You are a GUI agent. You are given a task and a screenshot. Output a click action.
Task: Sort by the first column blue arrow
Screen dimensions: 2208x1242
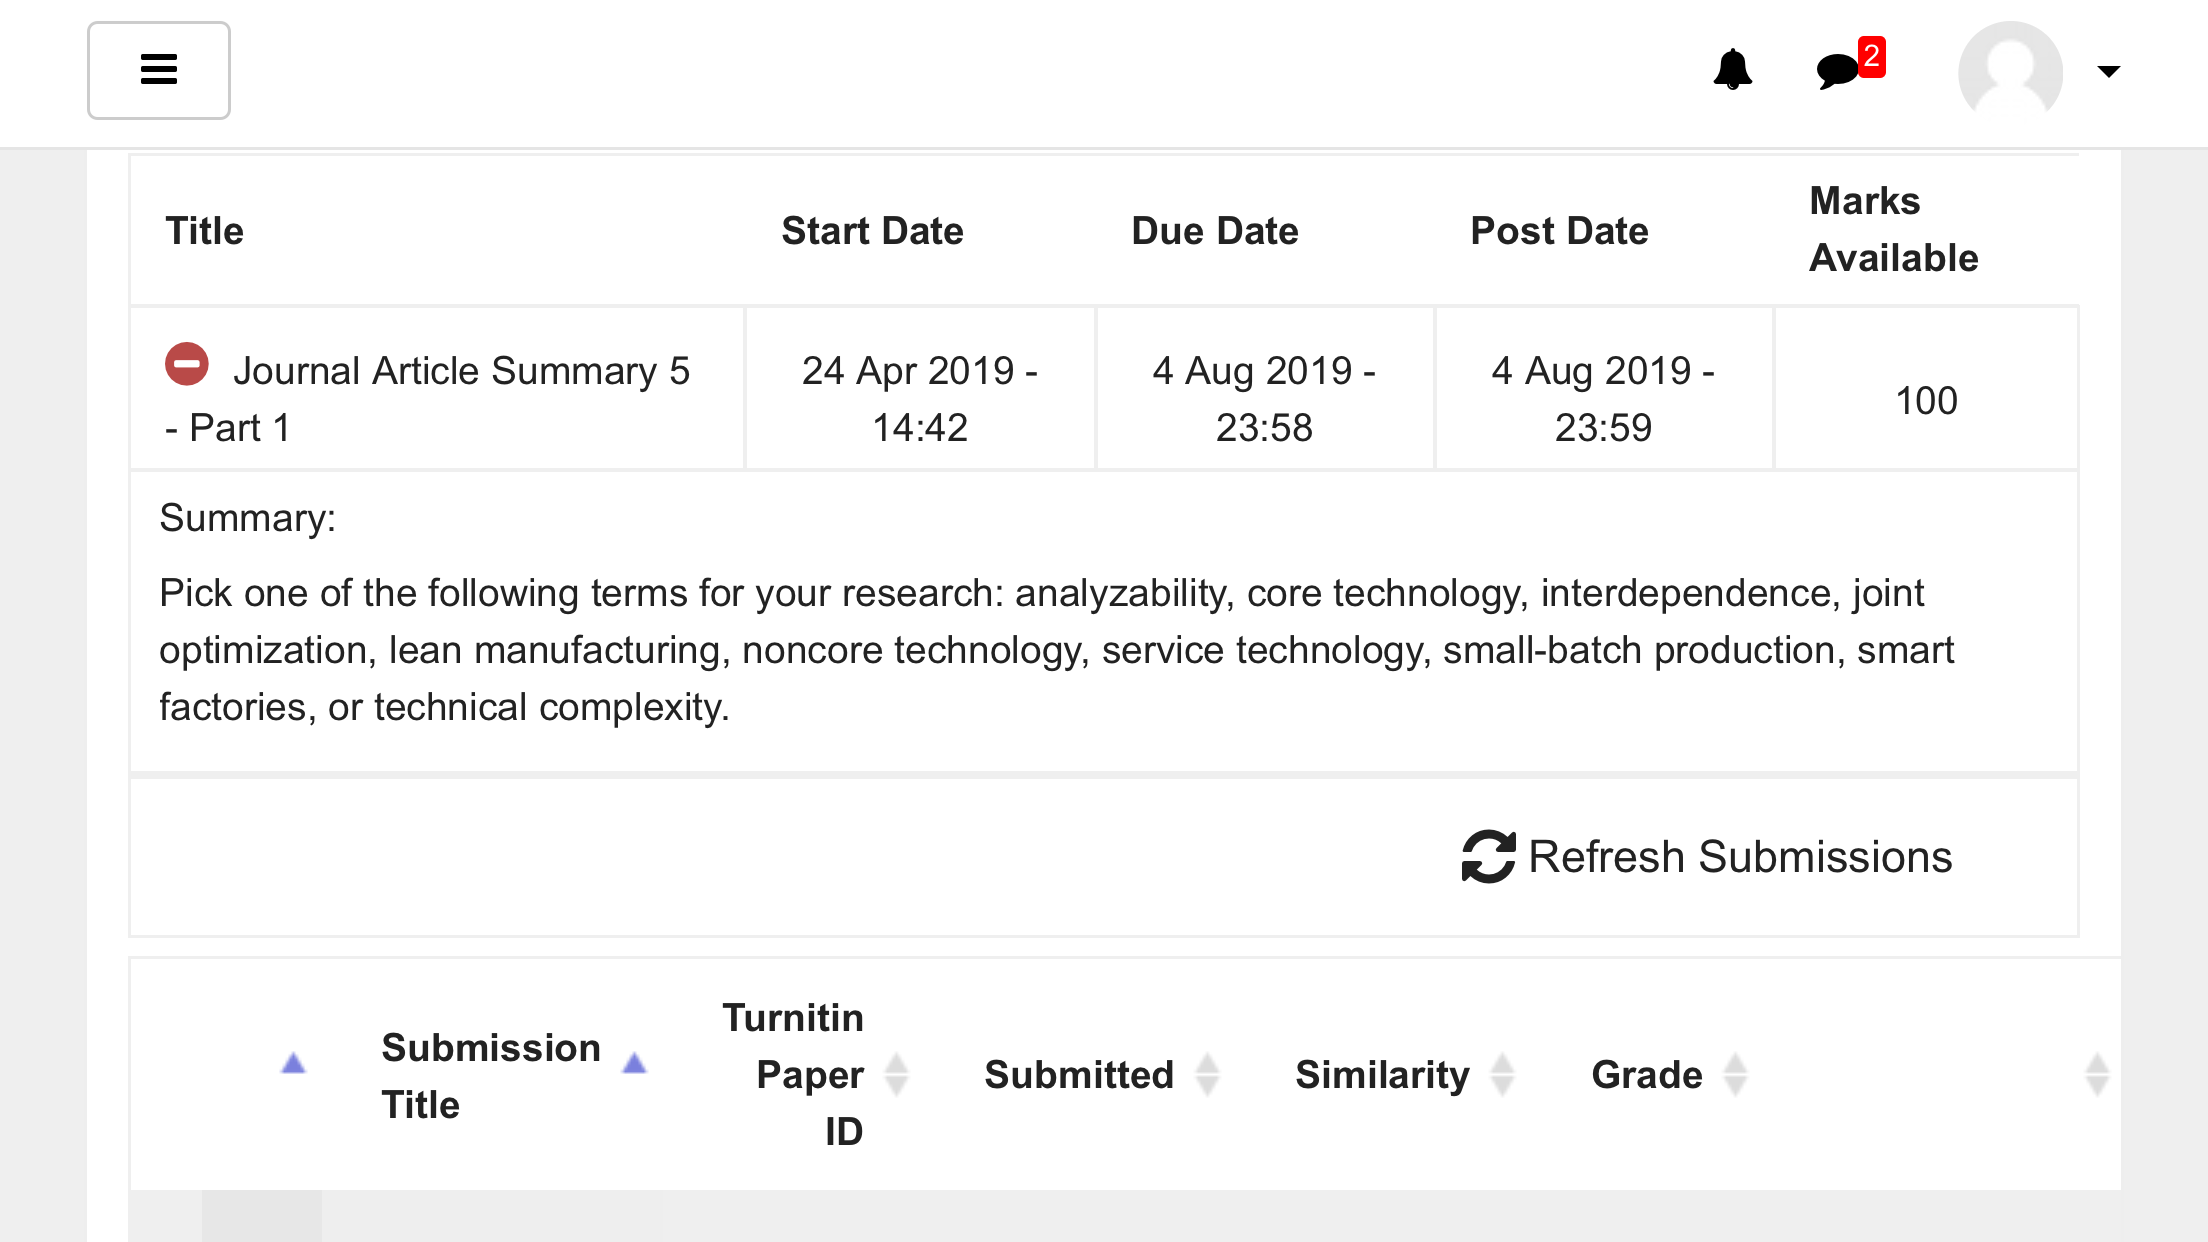pos(293,1063)
